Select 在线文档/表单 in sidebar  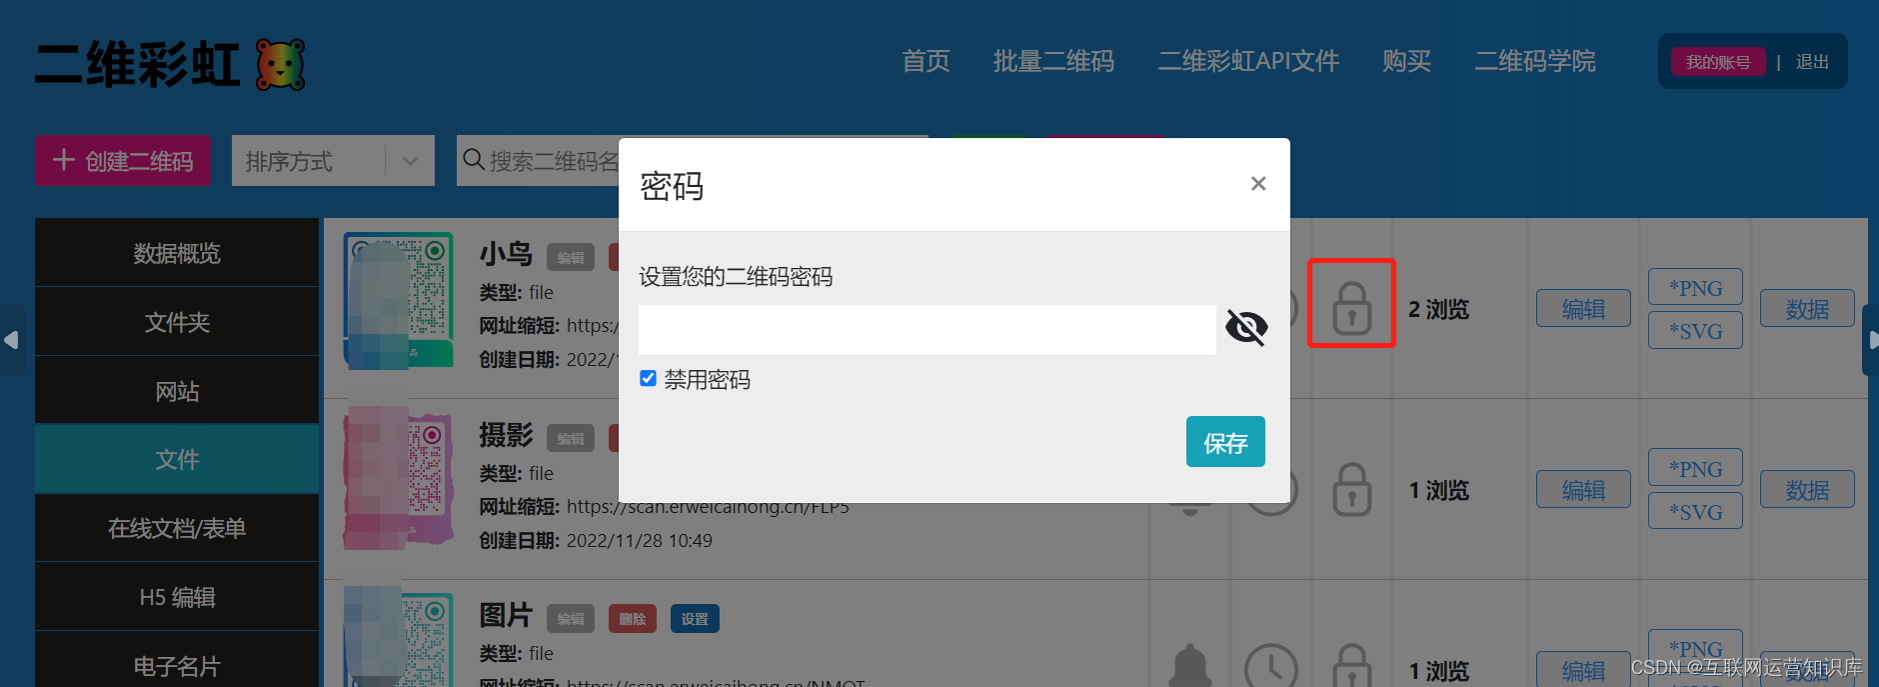pyautogui.click(x=177, y=528)
